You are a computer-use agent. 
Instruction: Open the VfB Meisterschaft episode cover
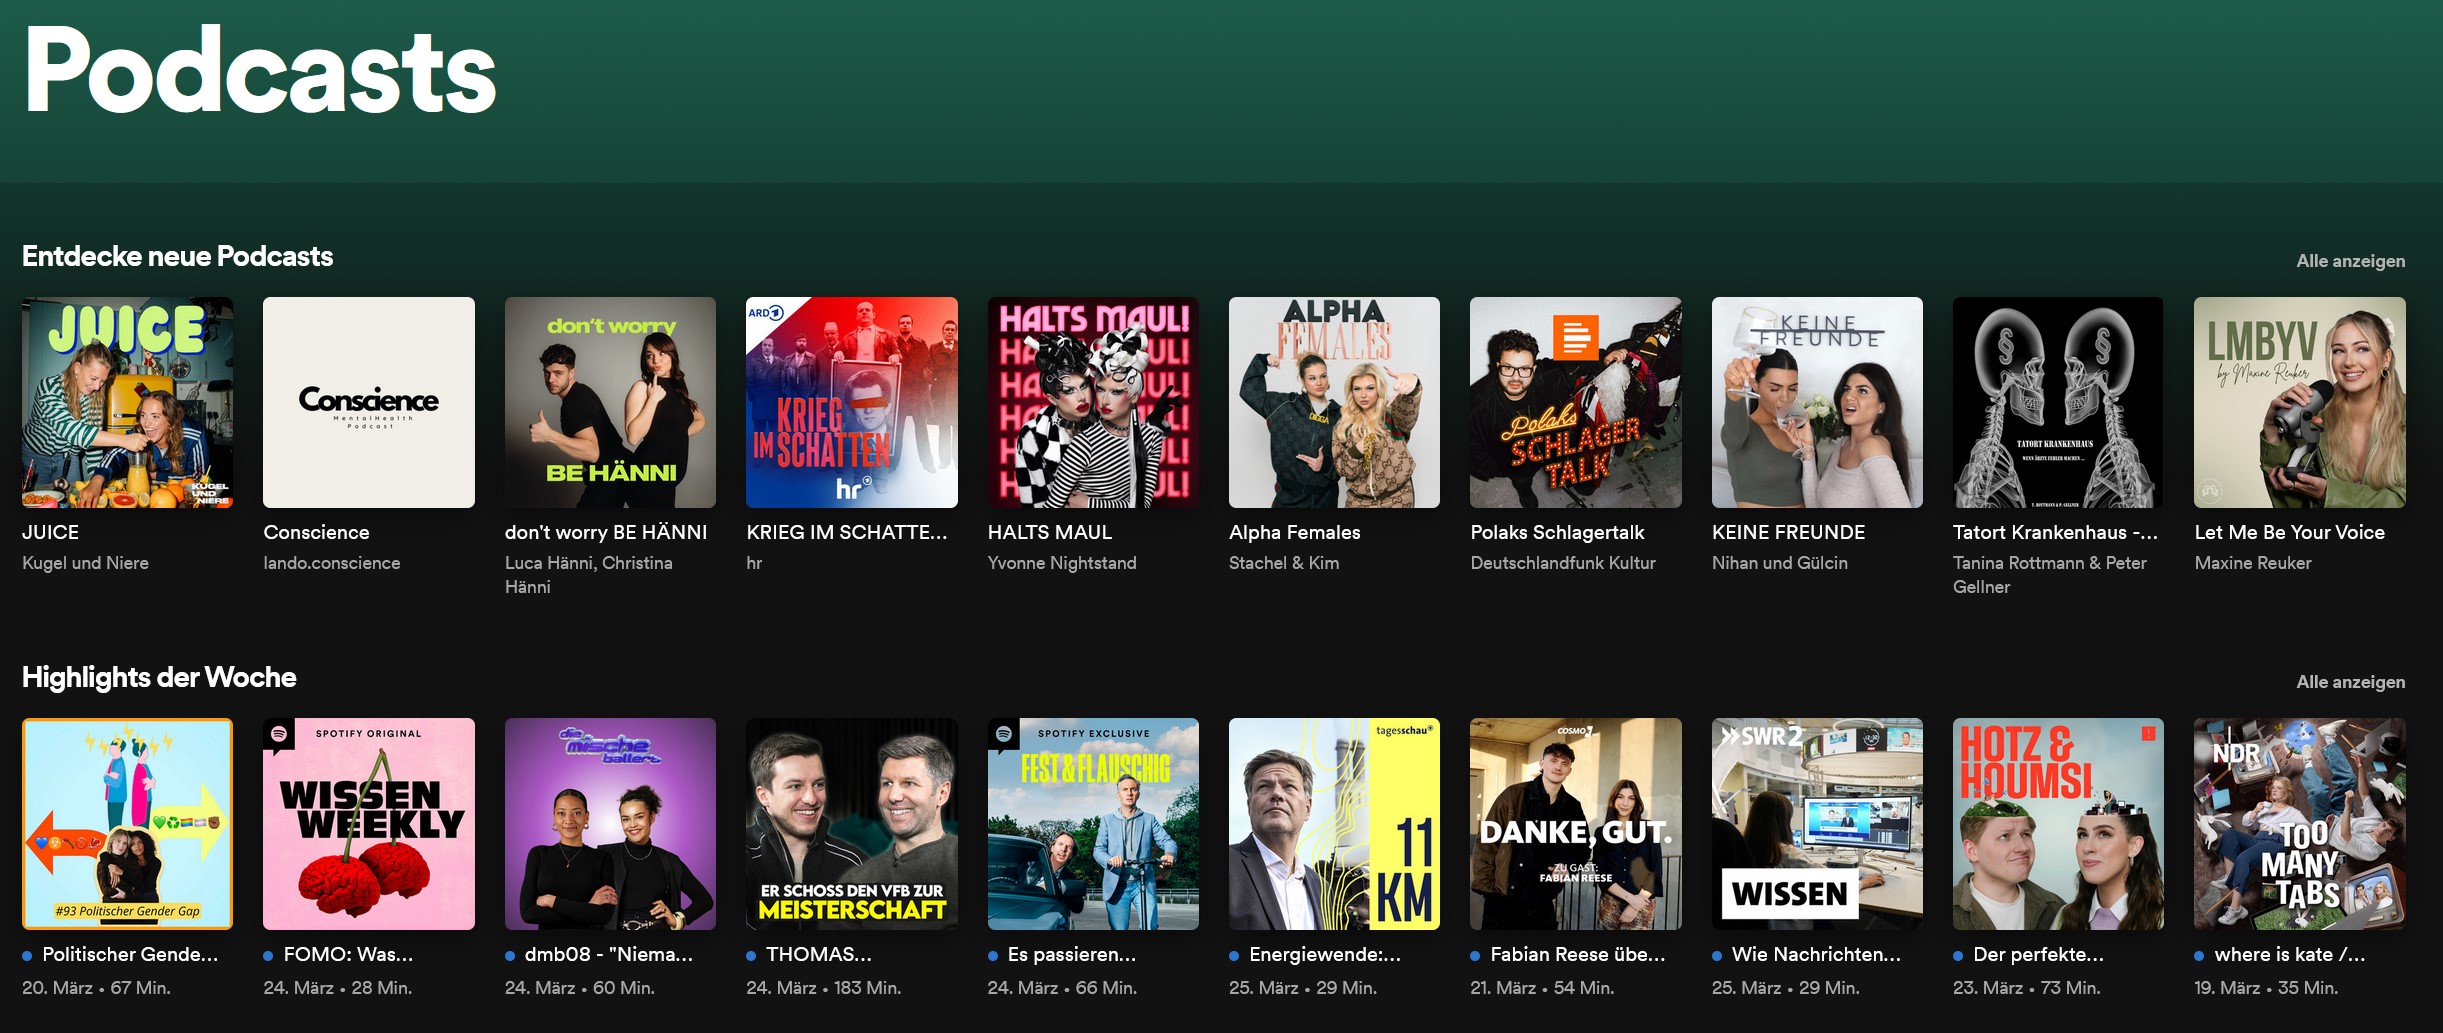(852, 824)
